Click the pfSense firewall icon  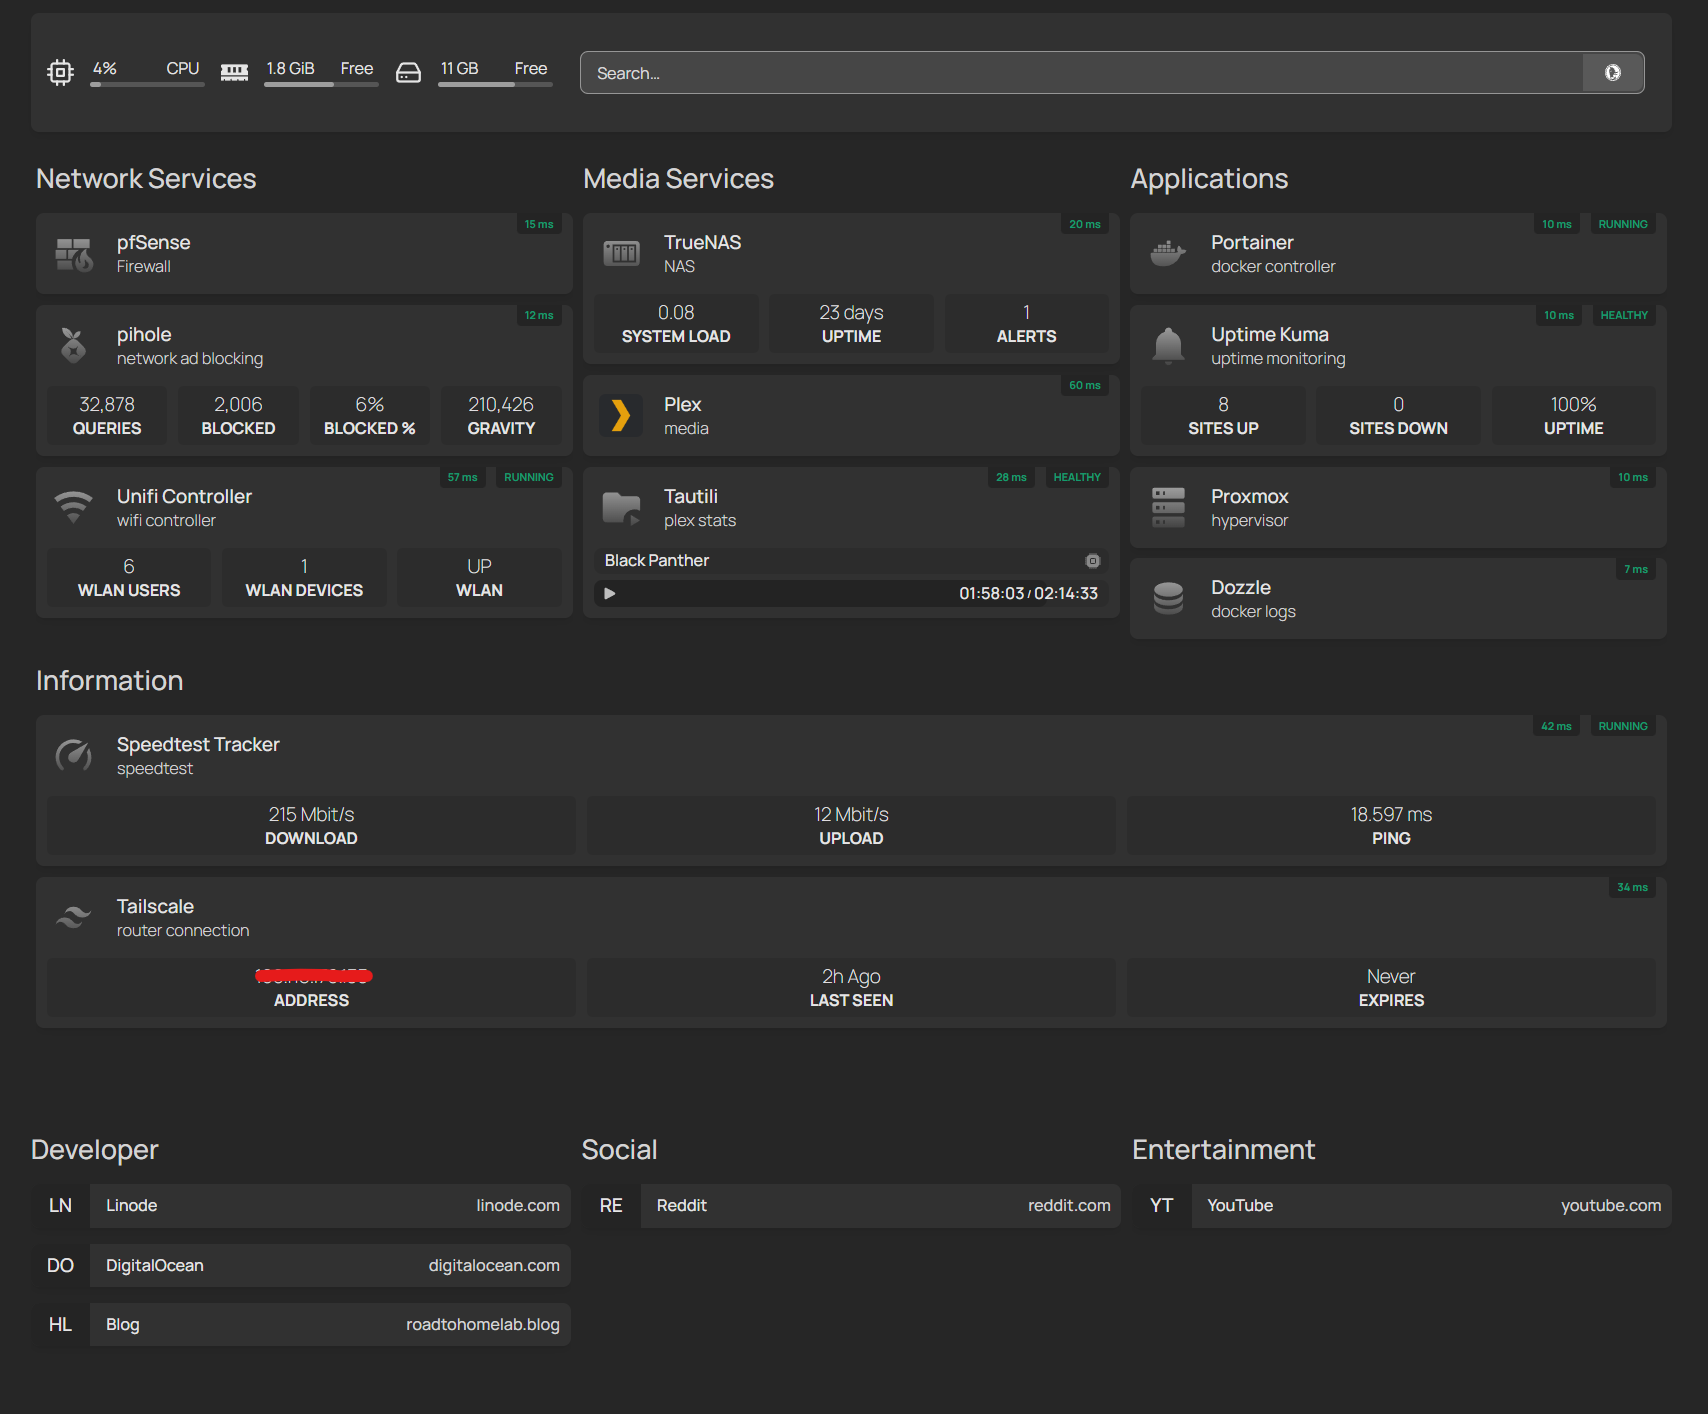click(x=74, y=255)
